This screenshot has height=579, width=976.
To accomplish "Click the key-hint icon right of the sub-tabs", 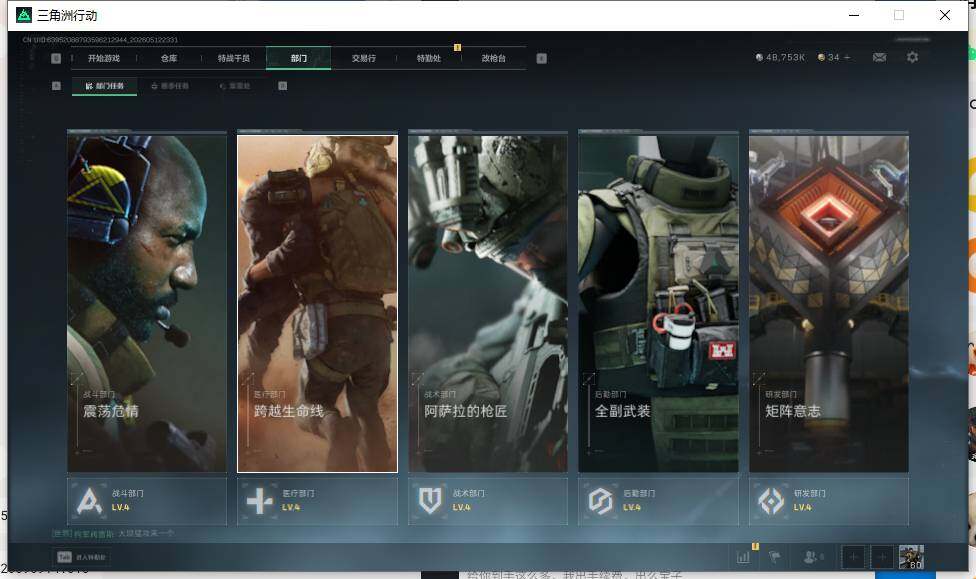I will pos(283,86).
